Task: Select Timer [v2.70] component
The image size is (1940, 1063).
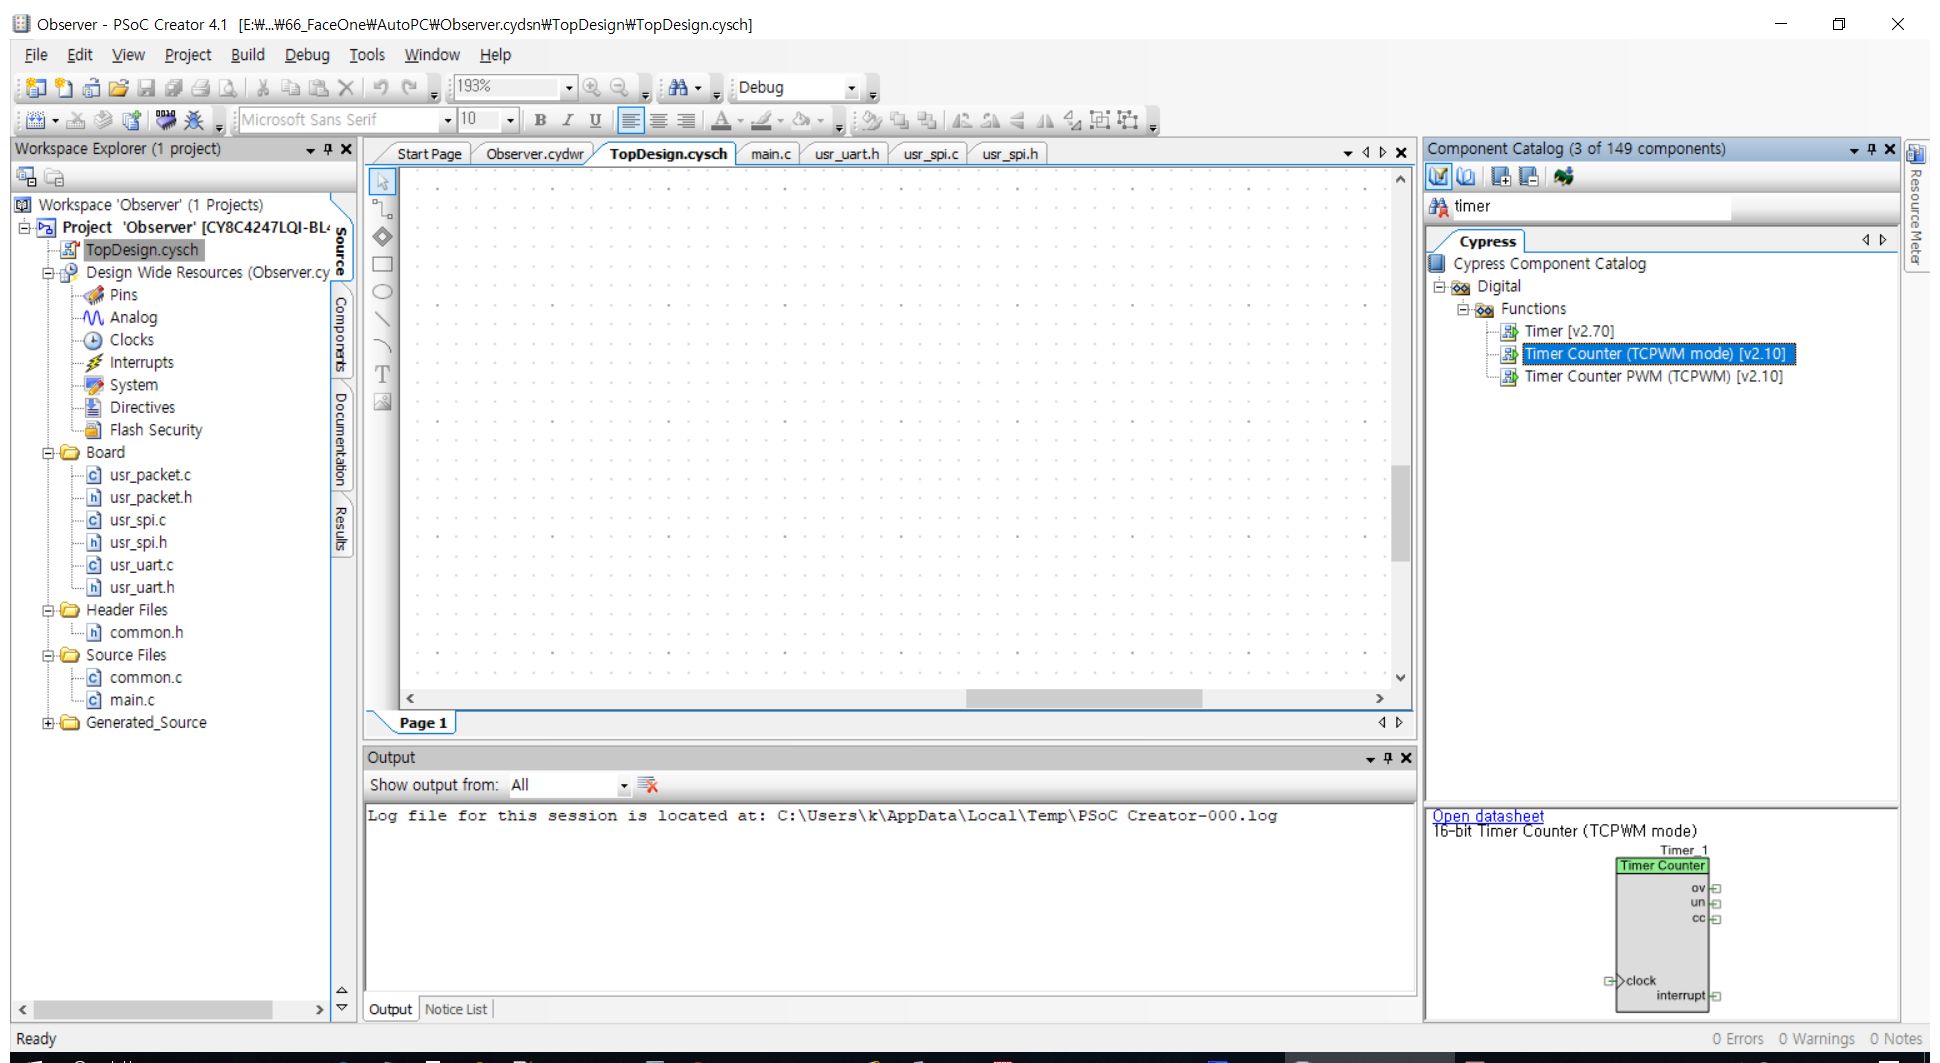Action: (x=1569, y=331)
